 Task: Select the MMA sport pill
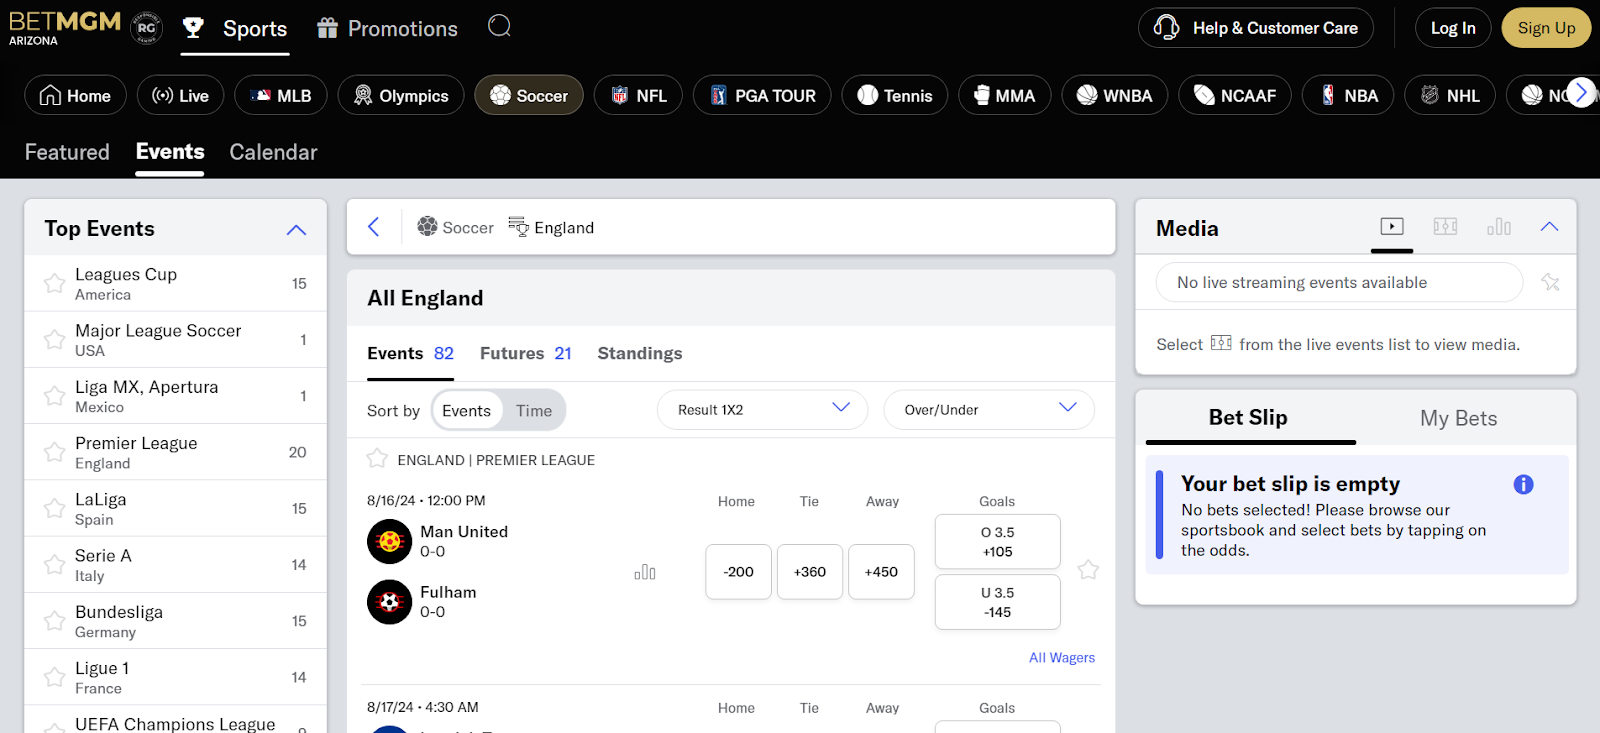1005,96
